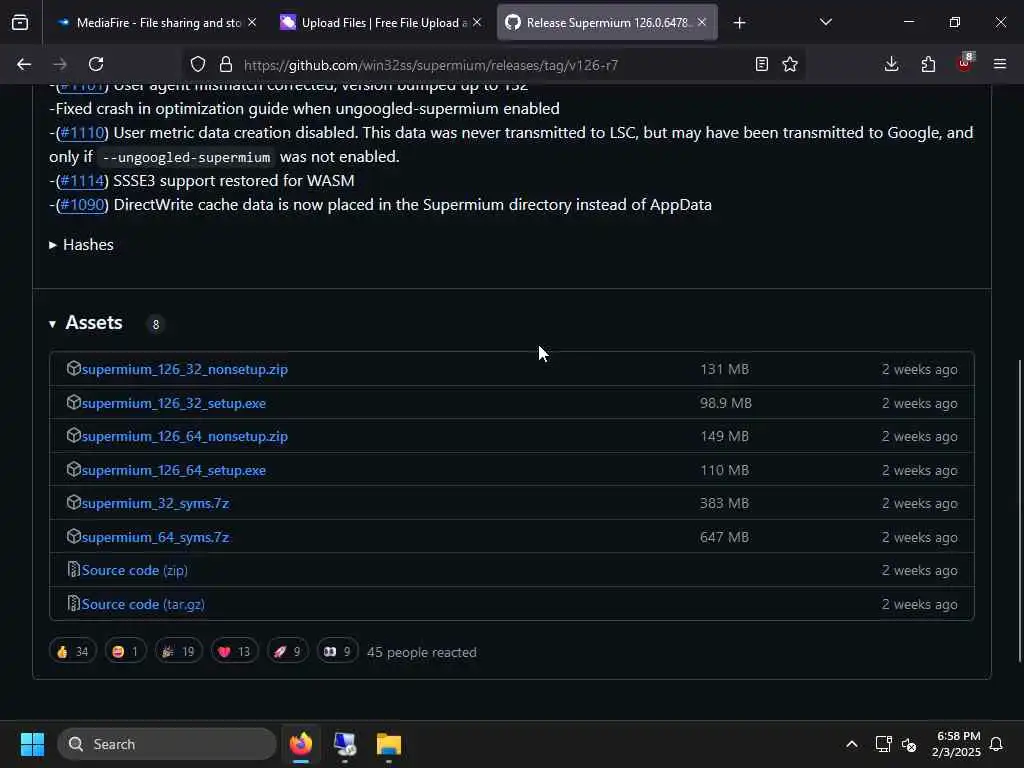
Task: Open the Firefox hamburger menu
Action: pos(1000,64)
